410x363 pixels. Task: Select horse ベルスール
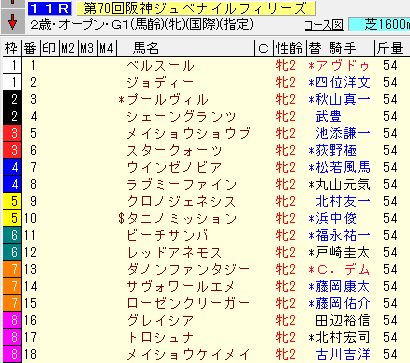click(x=160, y=65)
